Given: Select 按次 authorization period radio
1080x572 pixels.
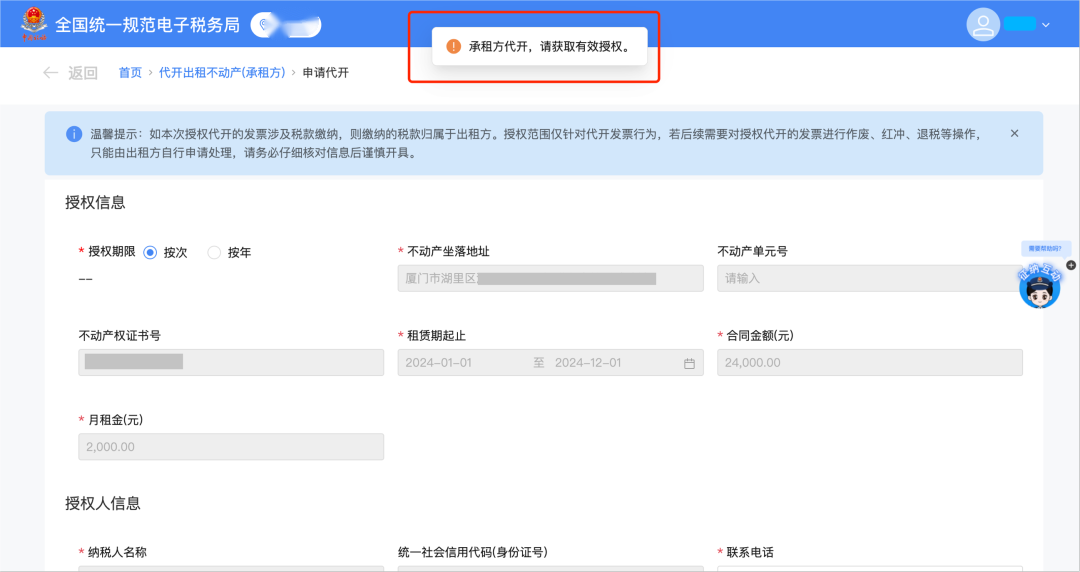Looking at the screenshot, I should coord(149,252).
